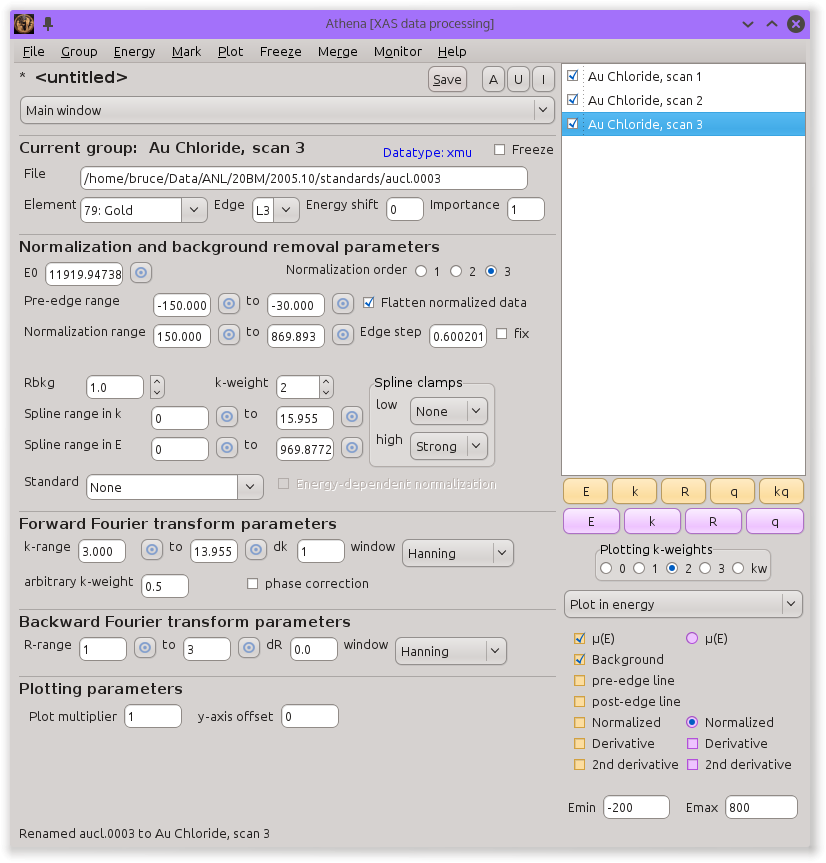This screenshot has height=863, width=826.
Task: Click the pluck button next to E0
Action: click(x=141, y=272)
